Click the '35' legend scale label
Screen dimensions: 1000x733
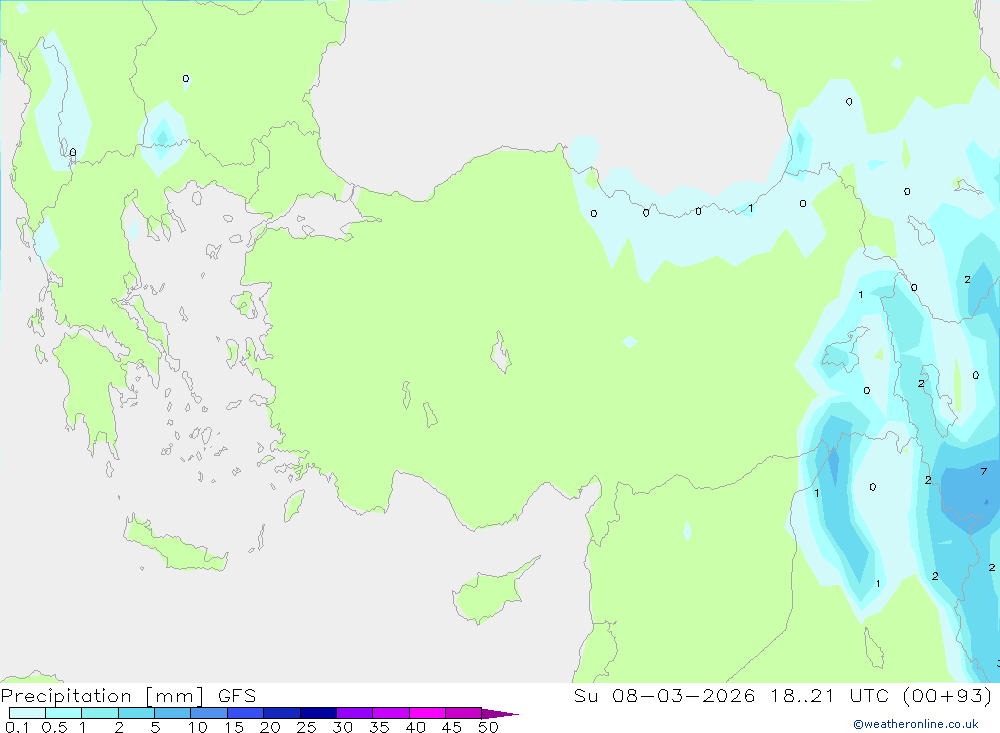(379, 727)
